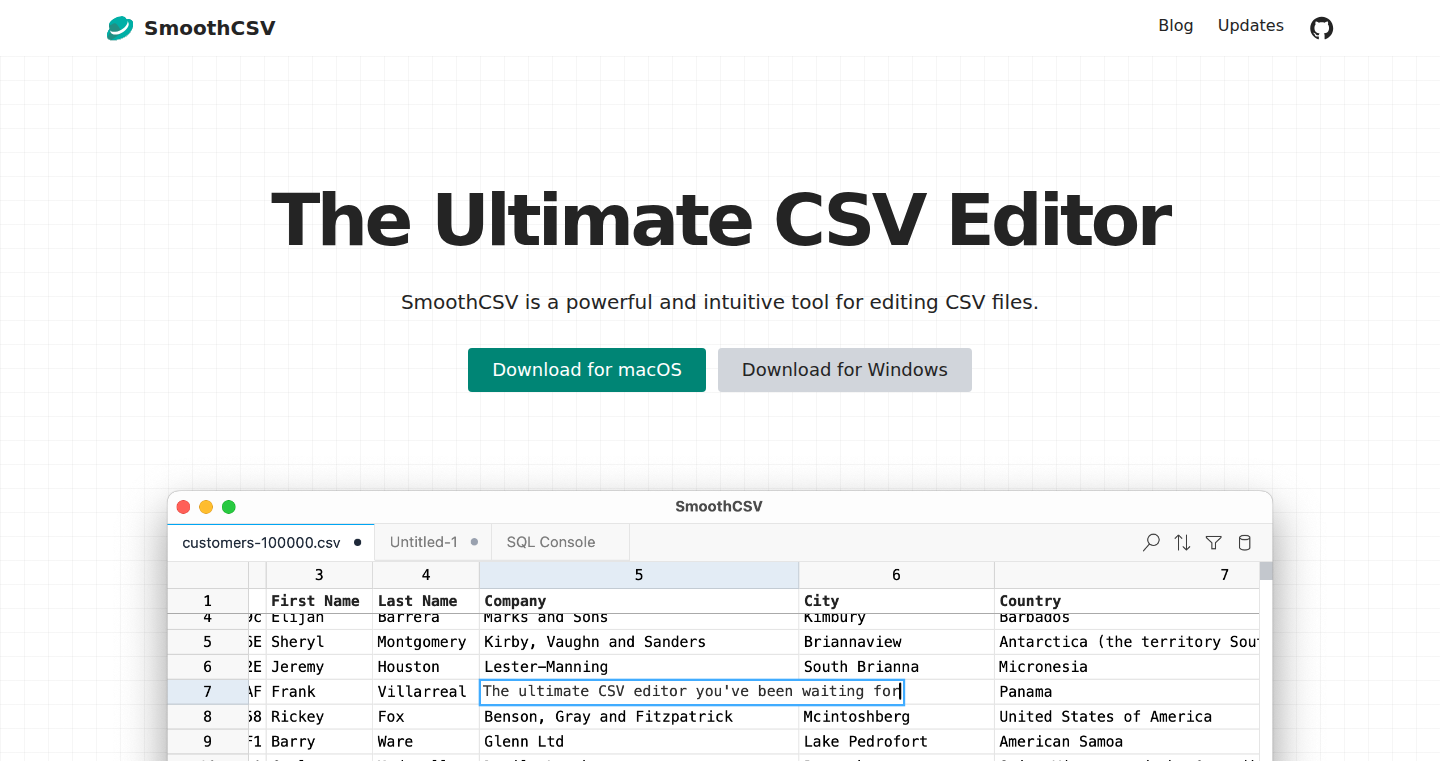This screenshot has height=761, width=1440.
Task: Click Download for macOS button
Action: pyautogui.click(x=587, y=370)
